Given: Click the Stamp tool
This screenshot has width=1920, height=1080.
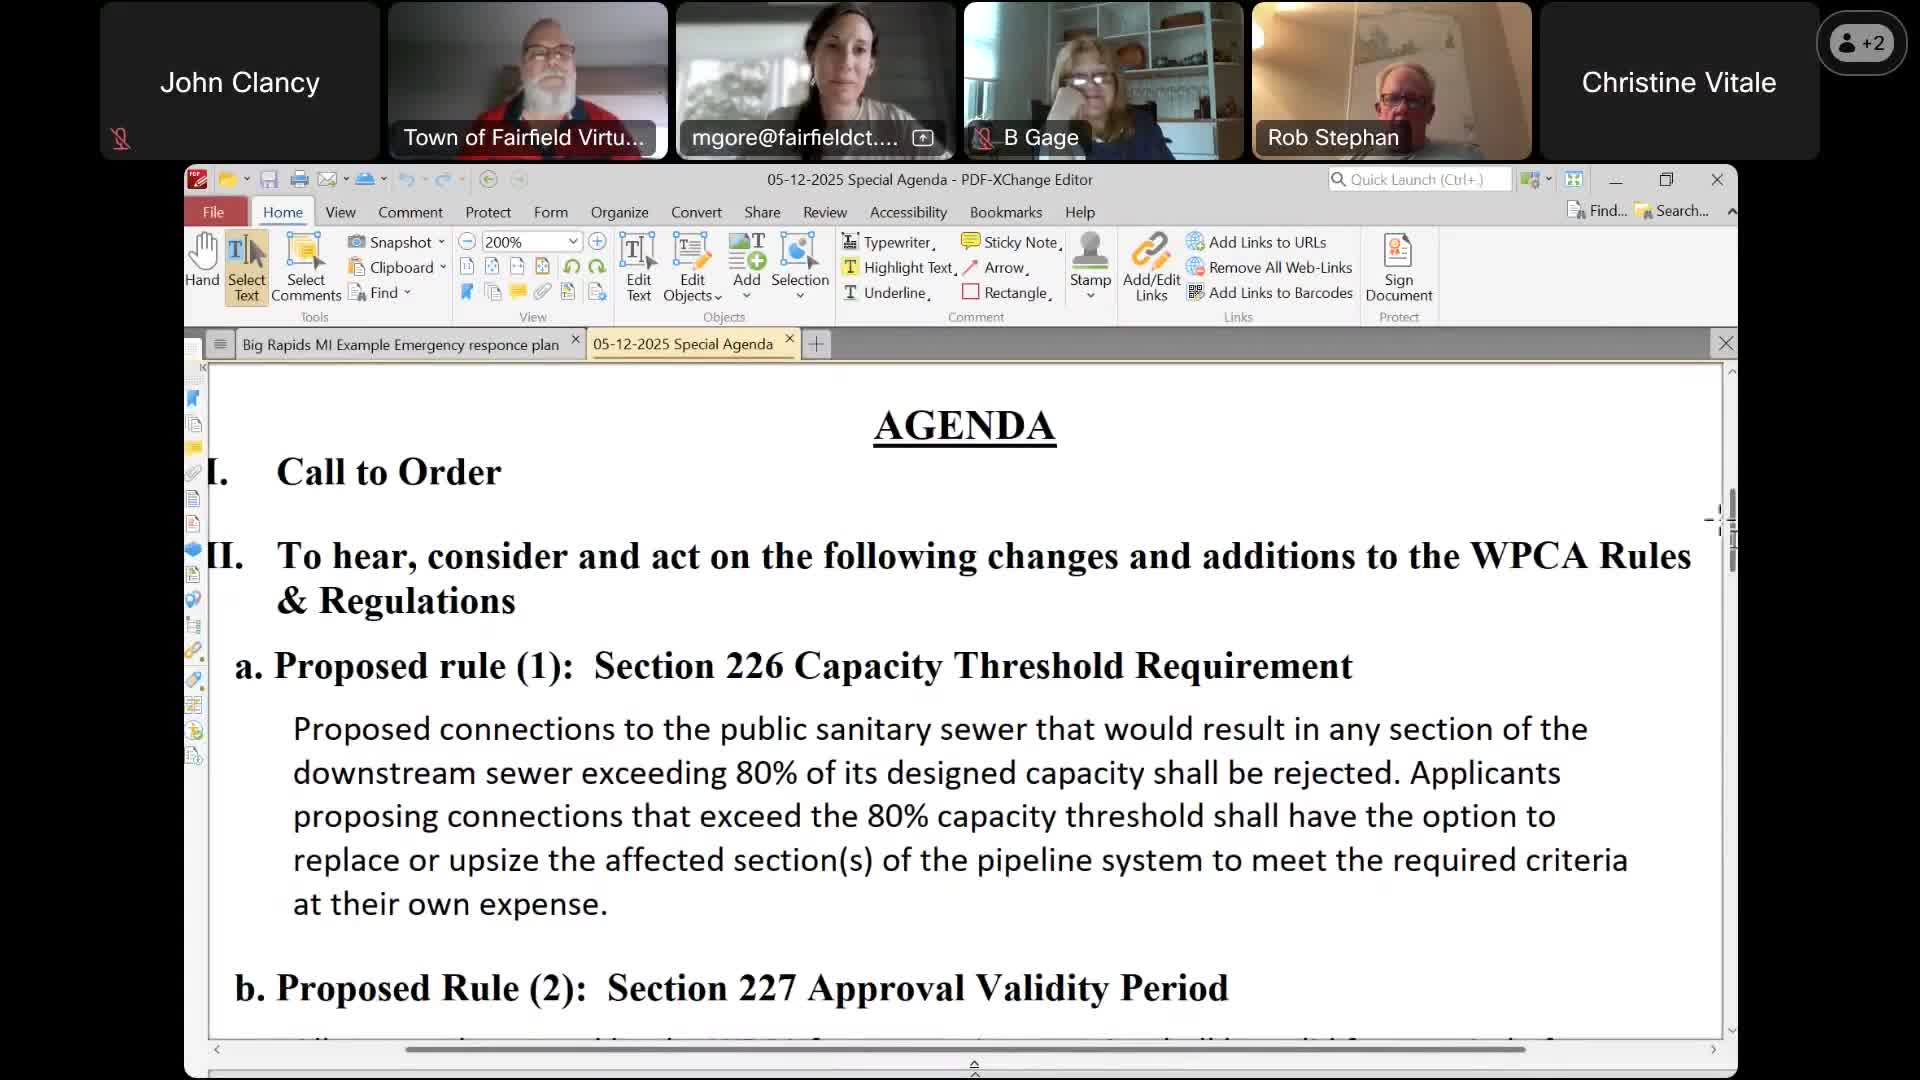Looking at the screenshot, I should pos(1089,260).
